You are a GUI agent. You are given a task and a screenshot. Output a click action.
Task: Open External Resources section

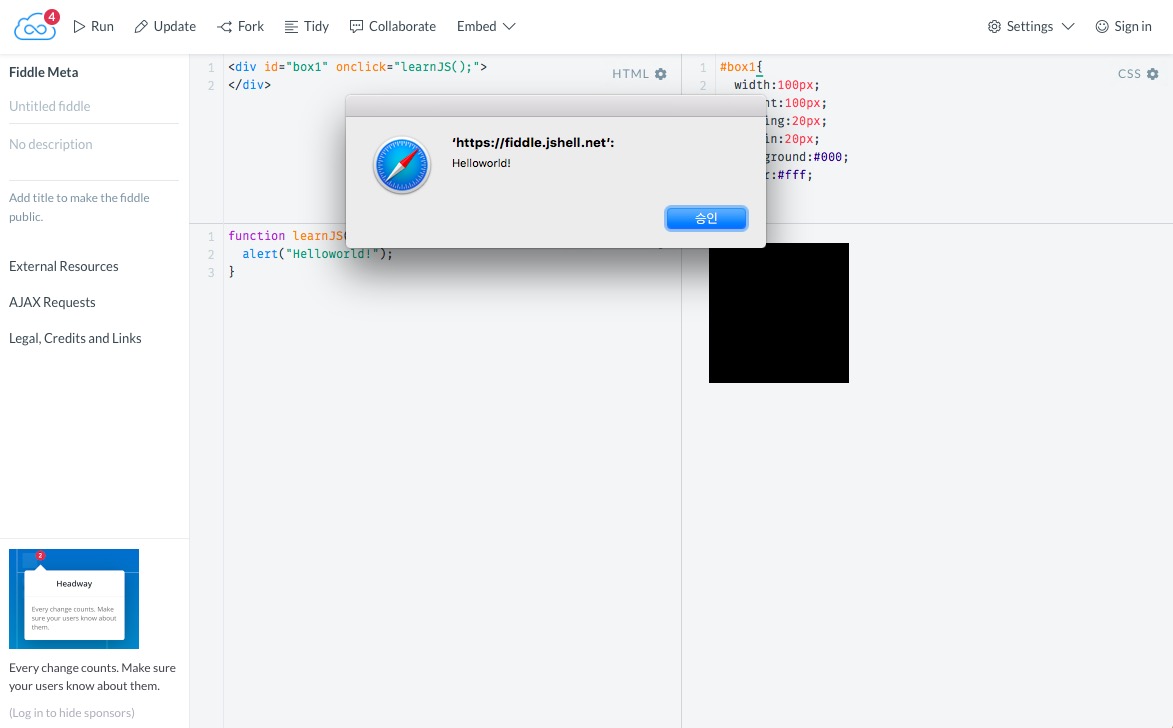coord(64,266)
